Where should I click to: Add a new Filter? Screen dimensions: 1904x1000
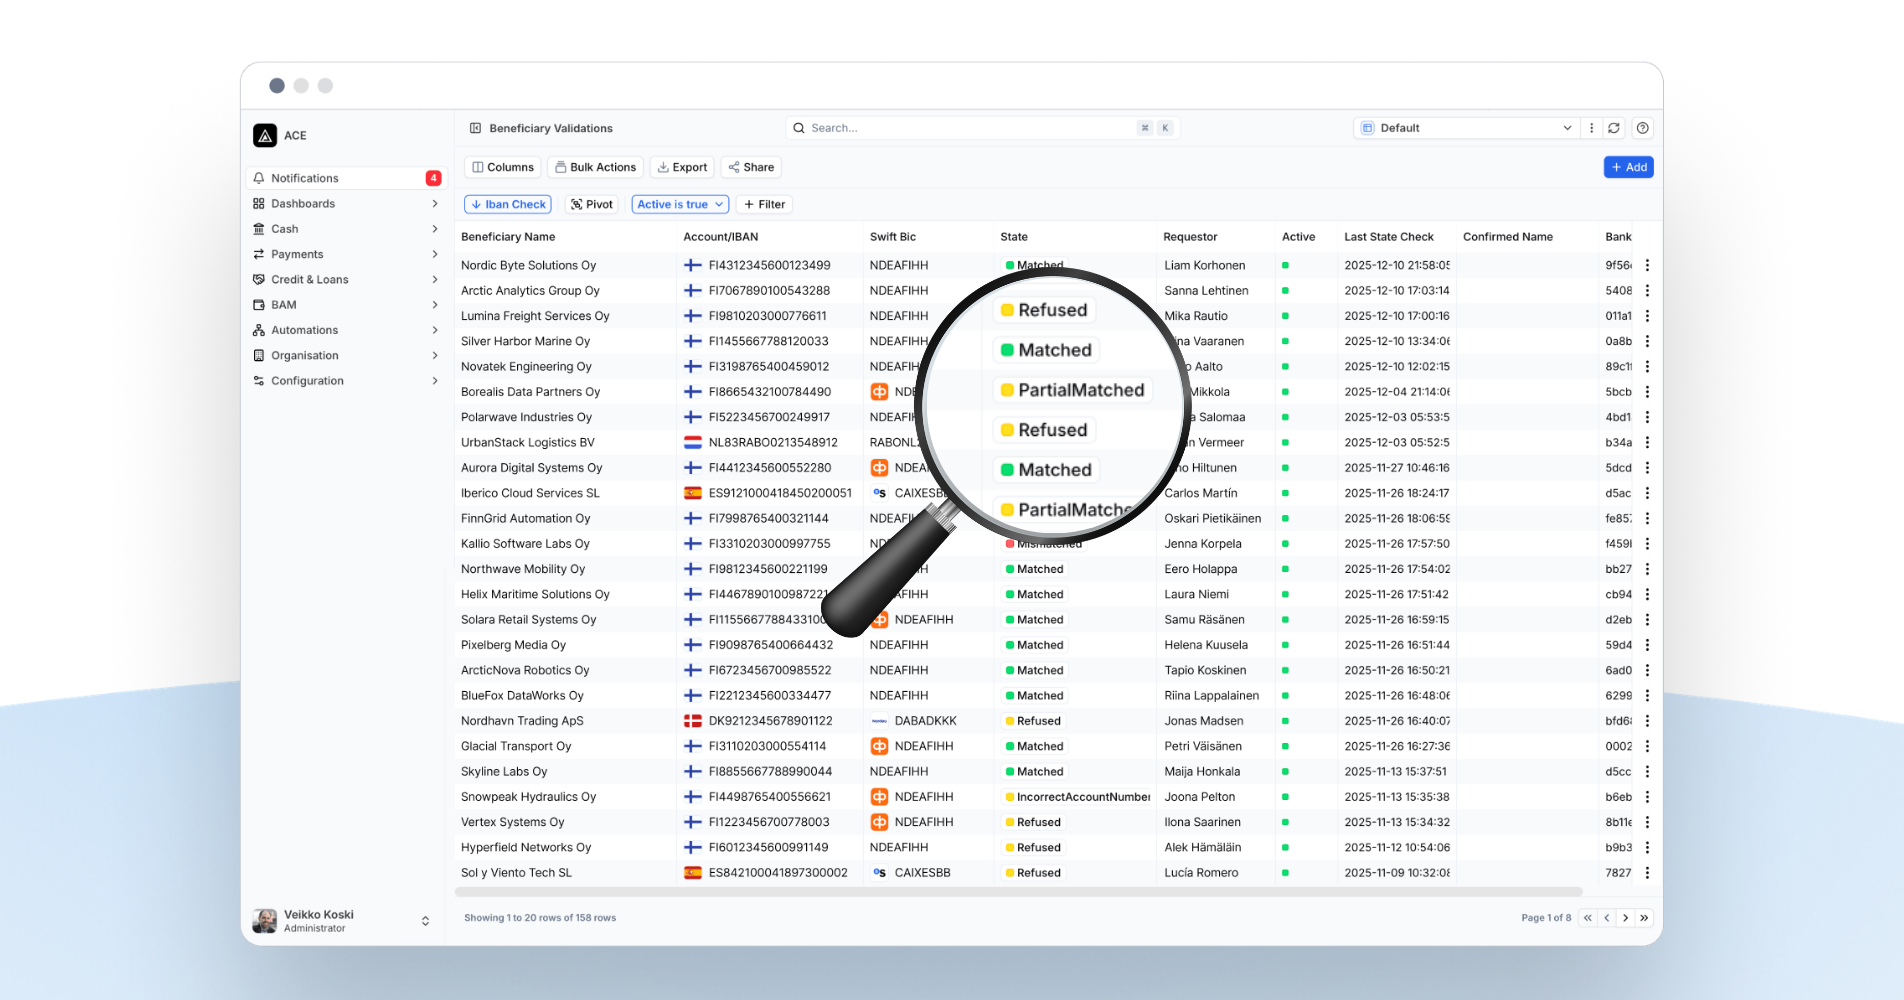[x=764, y=204]
